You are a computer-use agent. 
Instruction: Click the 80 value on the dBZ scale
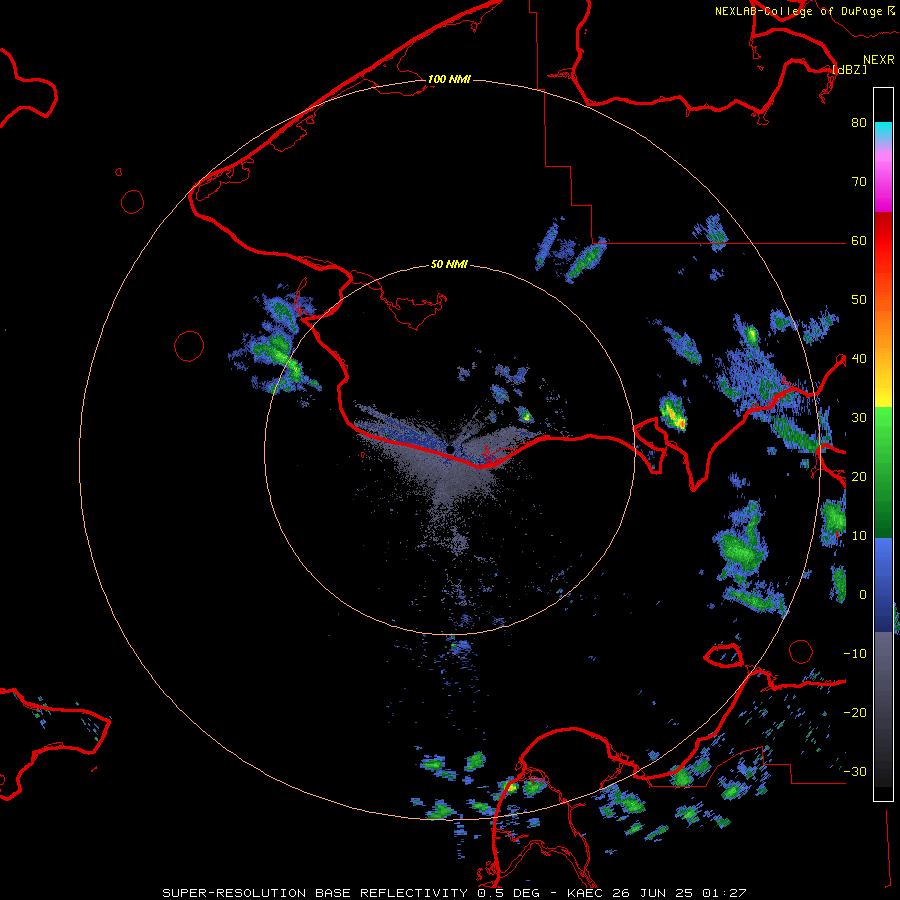coord(859,122)
